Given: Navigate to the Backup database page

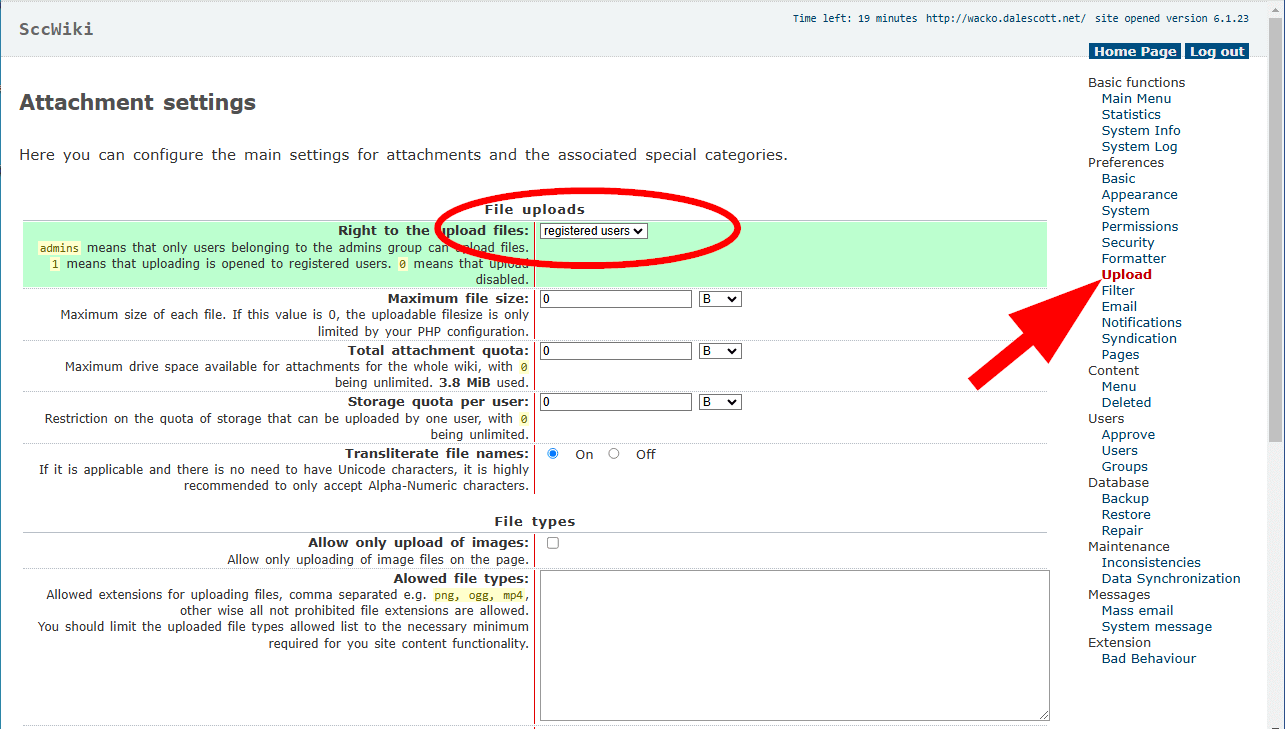Looking at the screenshot, I should click(x=1125, y=499).
